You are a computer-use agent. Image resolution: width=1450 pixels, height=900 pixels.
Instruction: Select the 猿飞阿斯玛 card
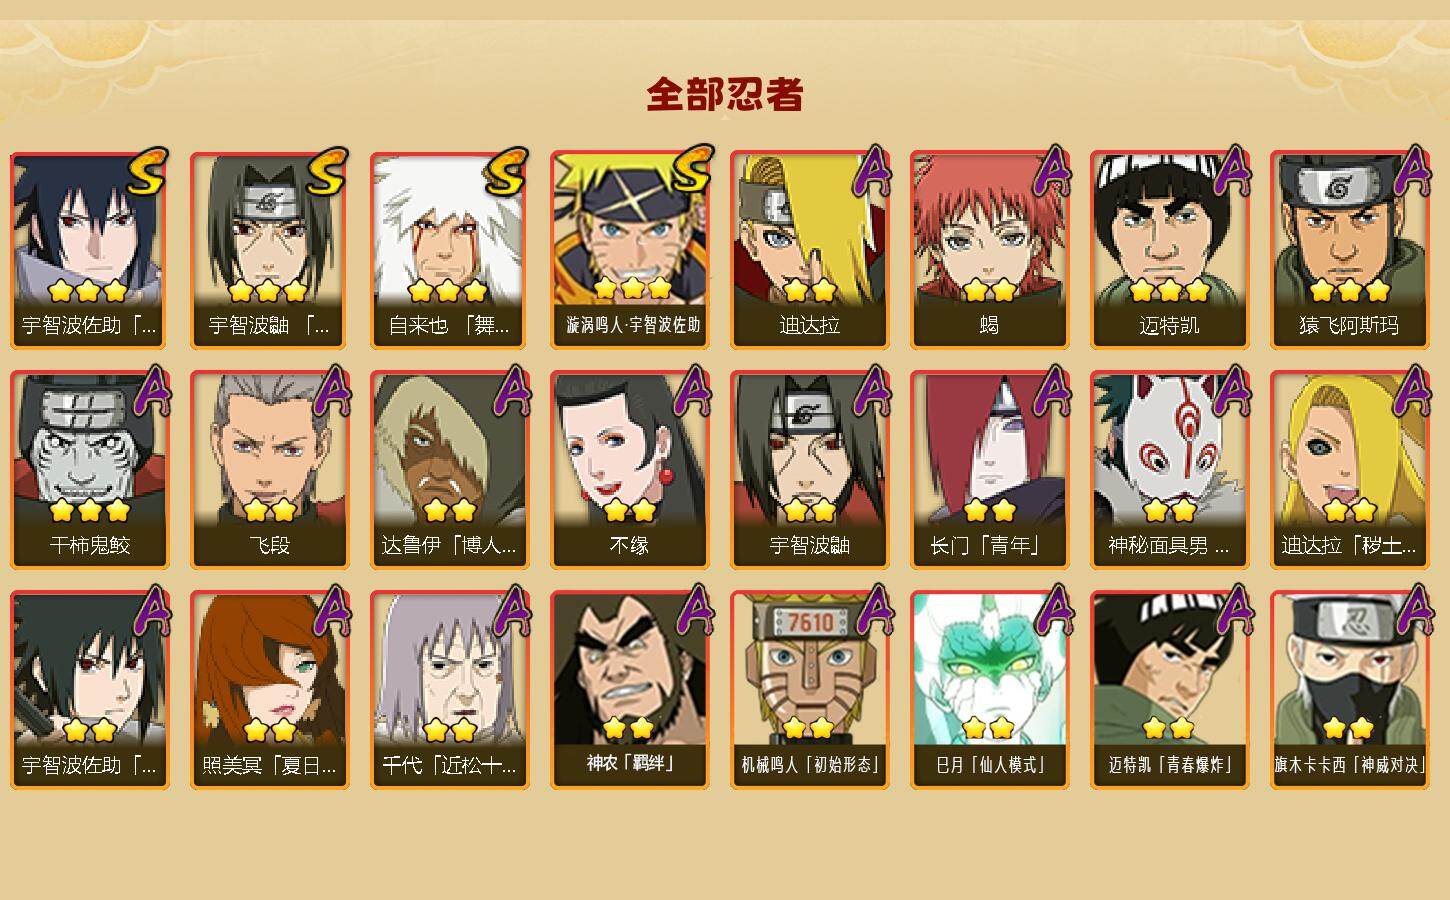tap(1350, 250)
